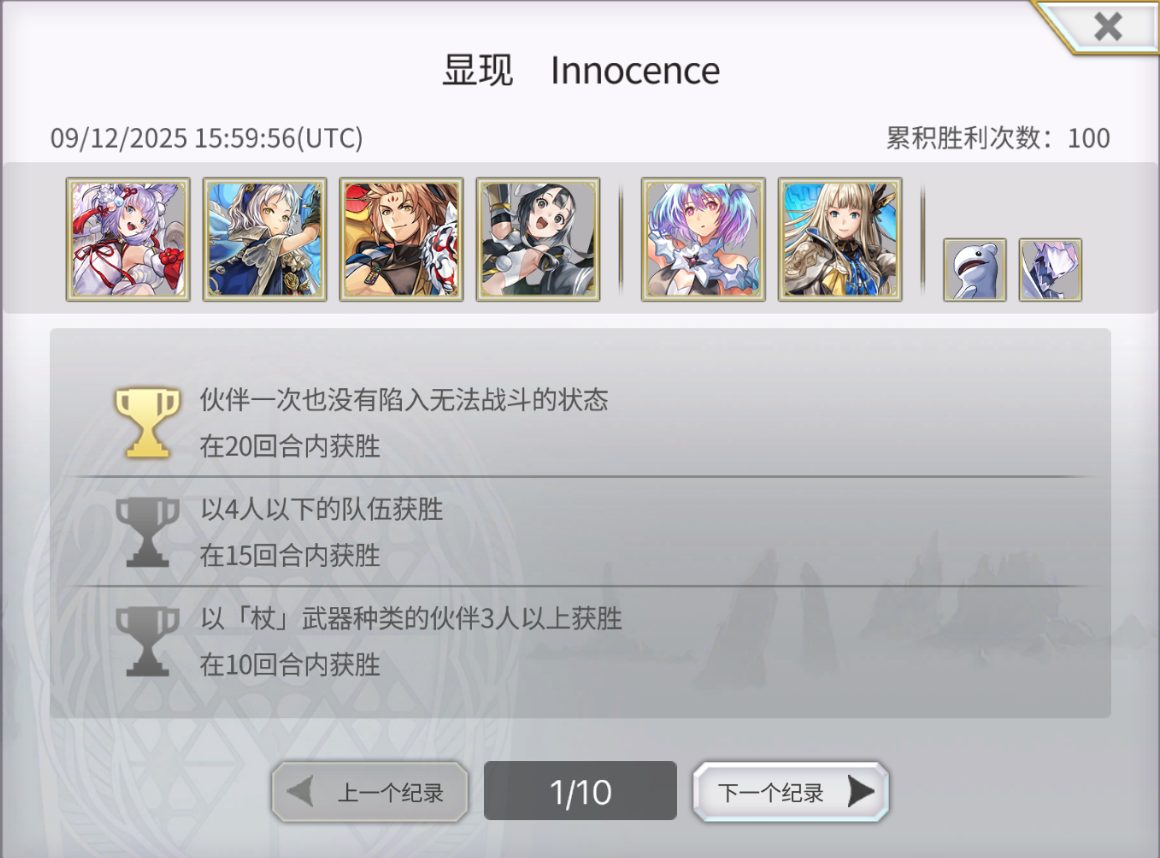Click the 累积胜利次数：100 label
The image size is (1160, 858).
pos(997,138)
